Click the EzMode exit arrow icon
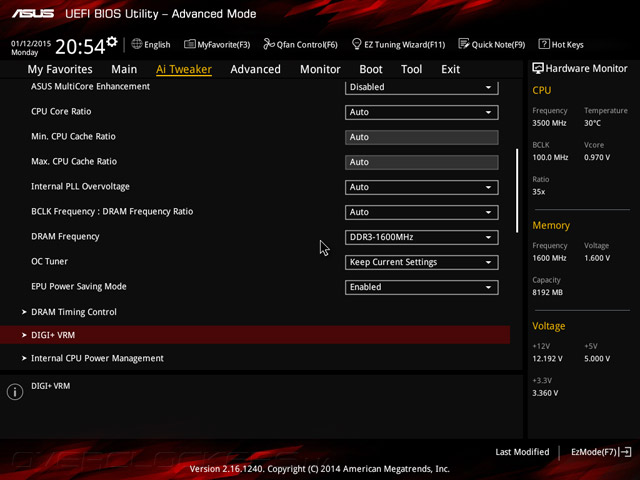The height and width of the screenshot is (480, 640). click(625, 452)
